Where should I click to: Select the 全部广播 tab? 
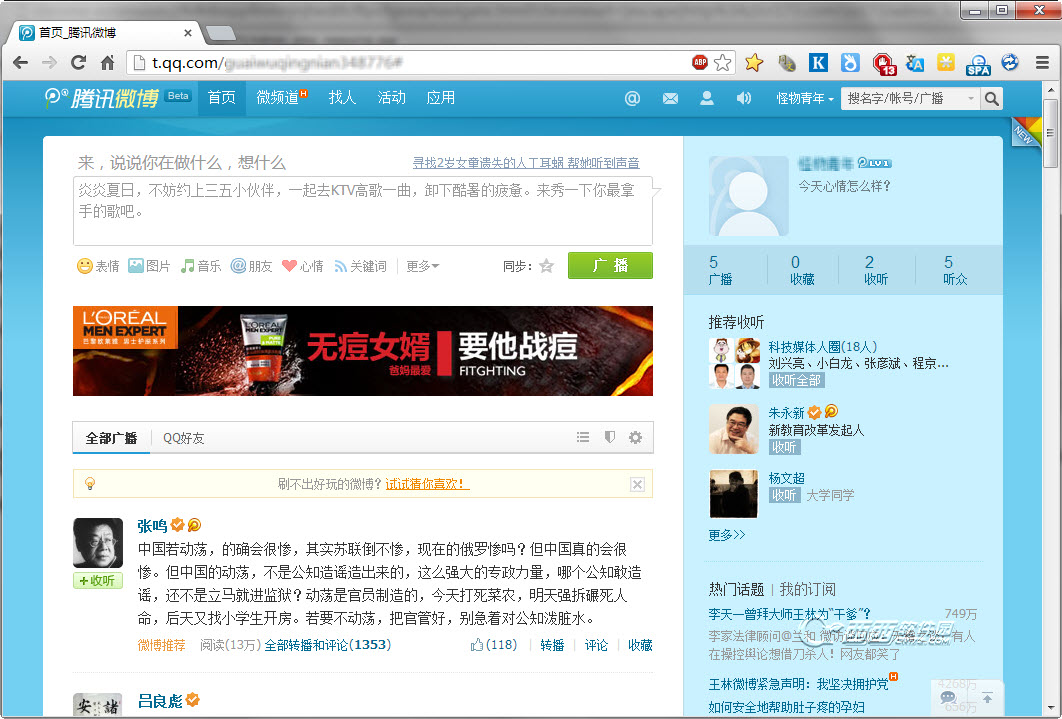(111, 438)
